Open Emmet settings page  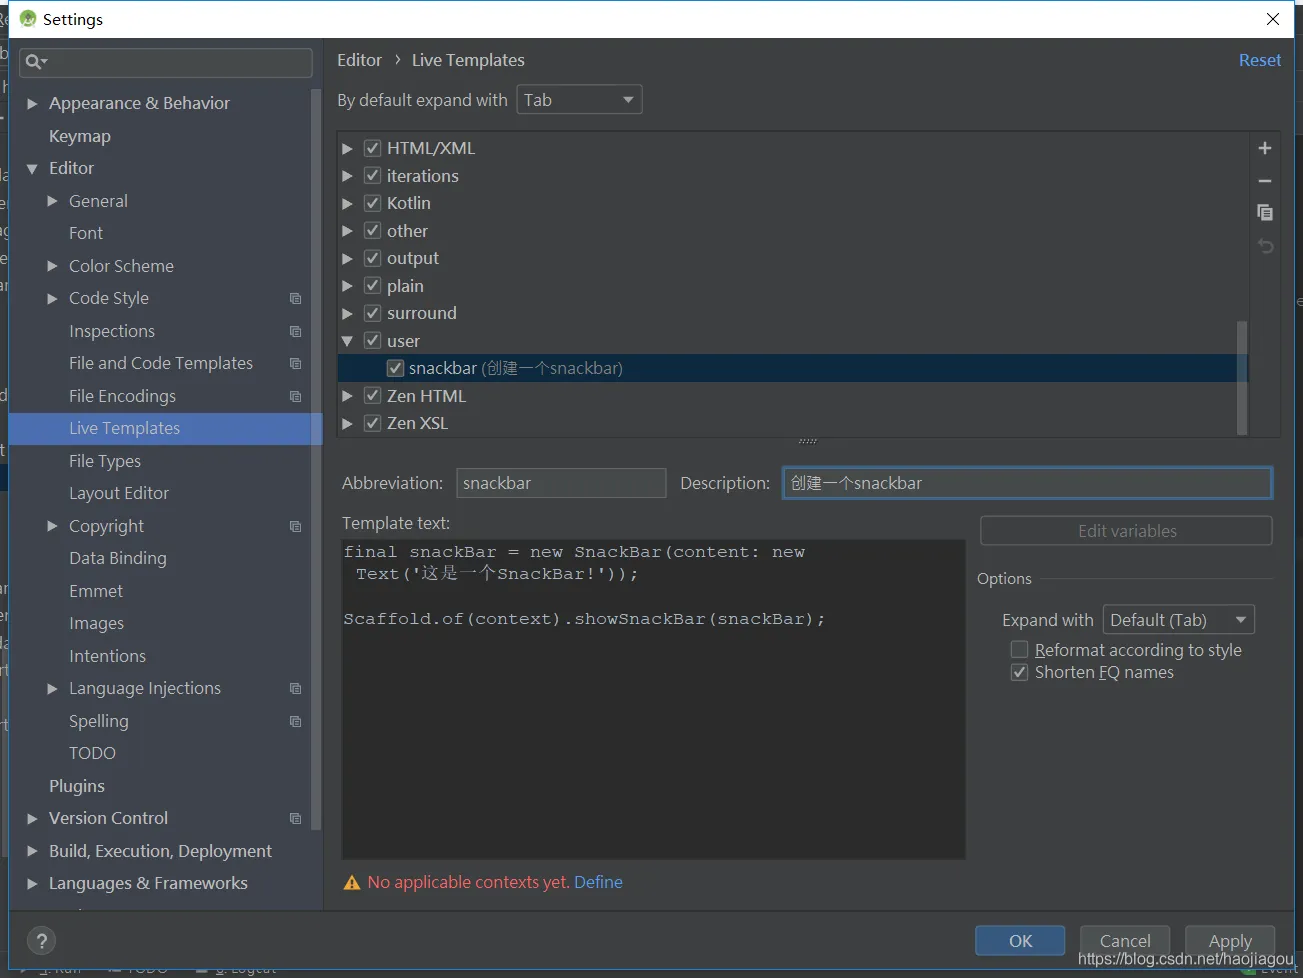96,591
